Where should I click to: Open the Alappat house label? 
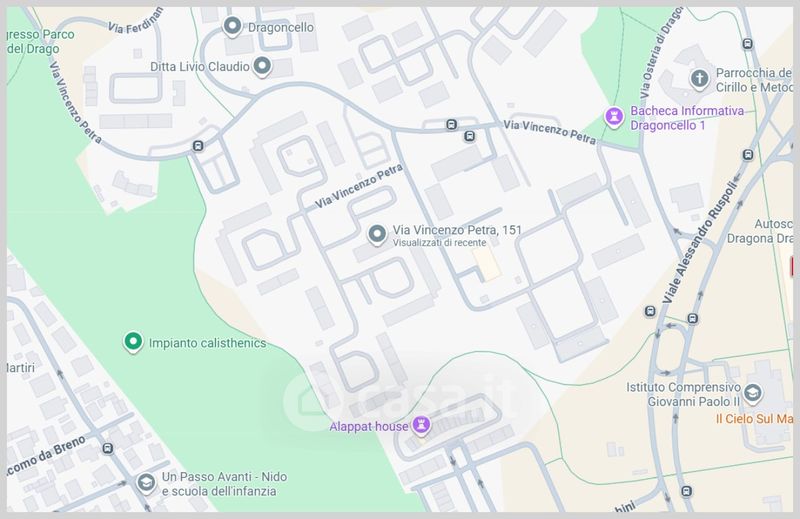369,426
